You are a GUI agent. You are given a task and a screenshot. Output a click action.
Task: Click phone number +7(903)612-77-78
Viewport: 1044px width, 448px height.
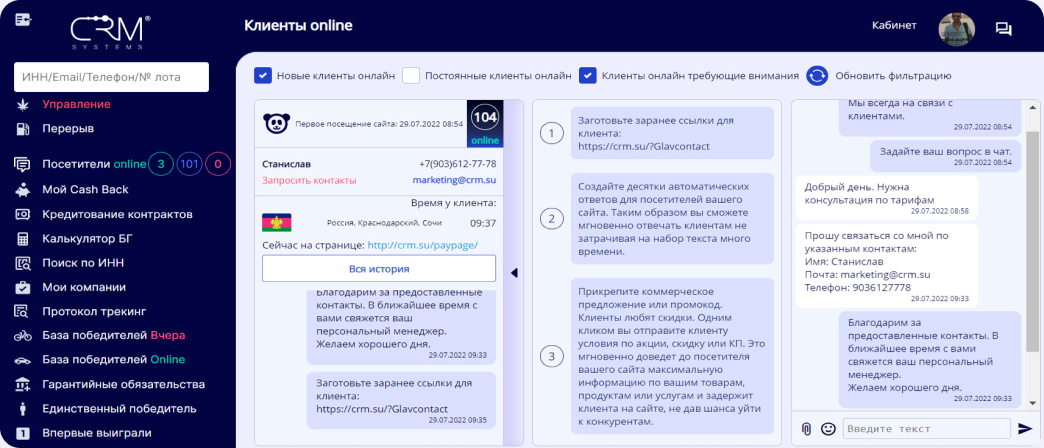coord(457,164)
